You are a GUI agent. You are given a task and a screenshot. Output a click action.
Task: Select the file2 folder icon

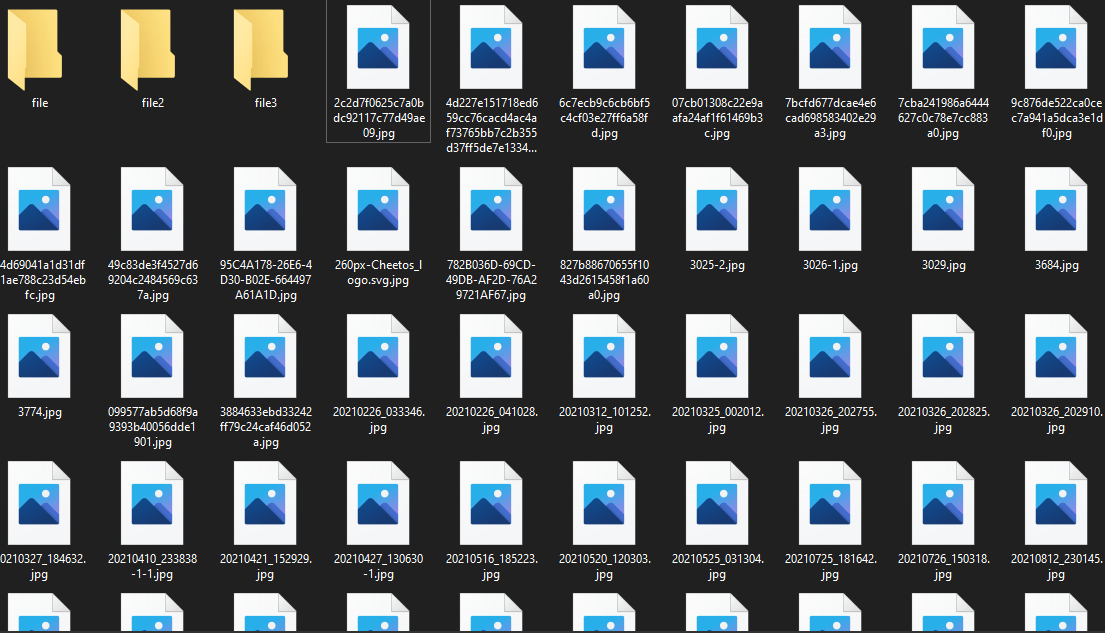[x=147, y=49]
